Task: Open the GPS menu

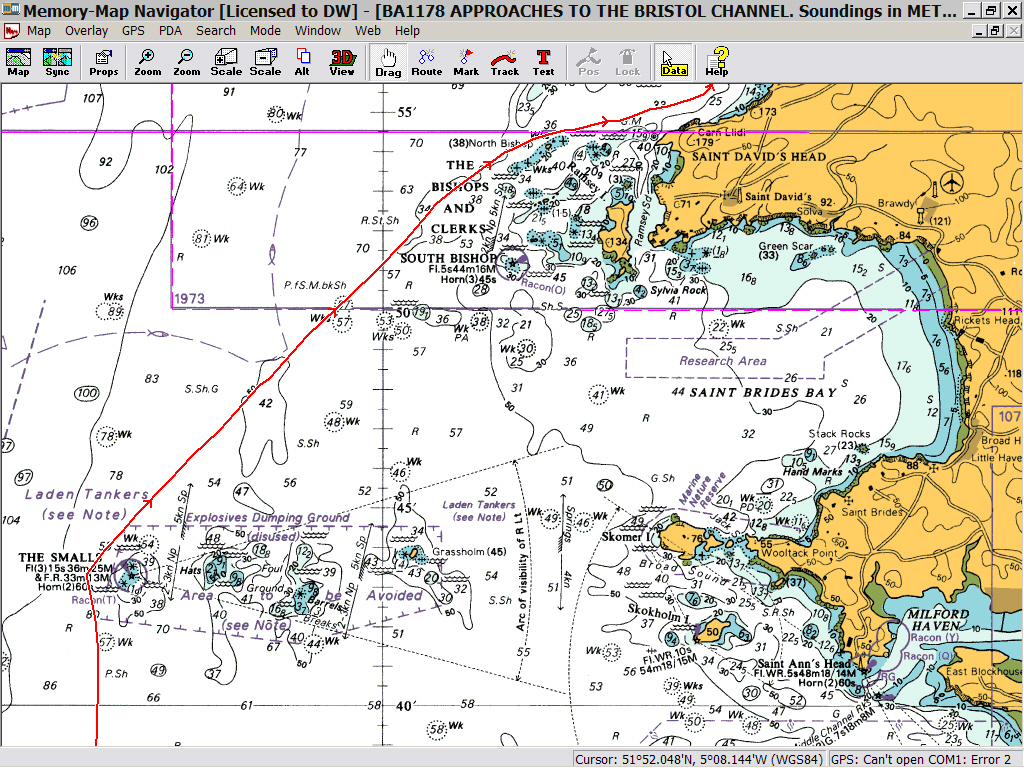Action: click(133, 31)
